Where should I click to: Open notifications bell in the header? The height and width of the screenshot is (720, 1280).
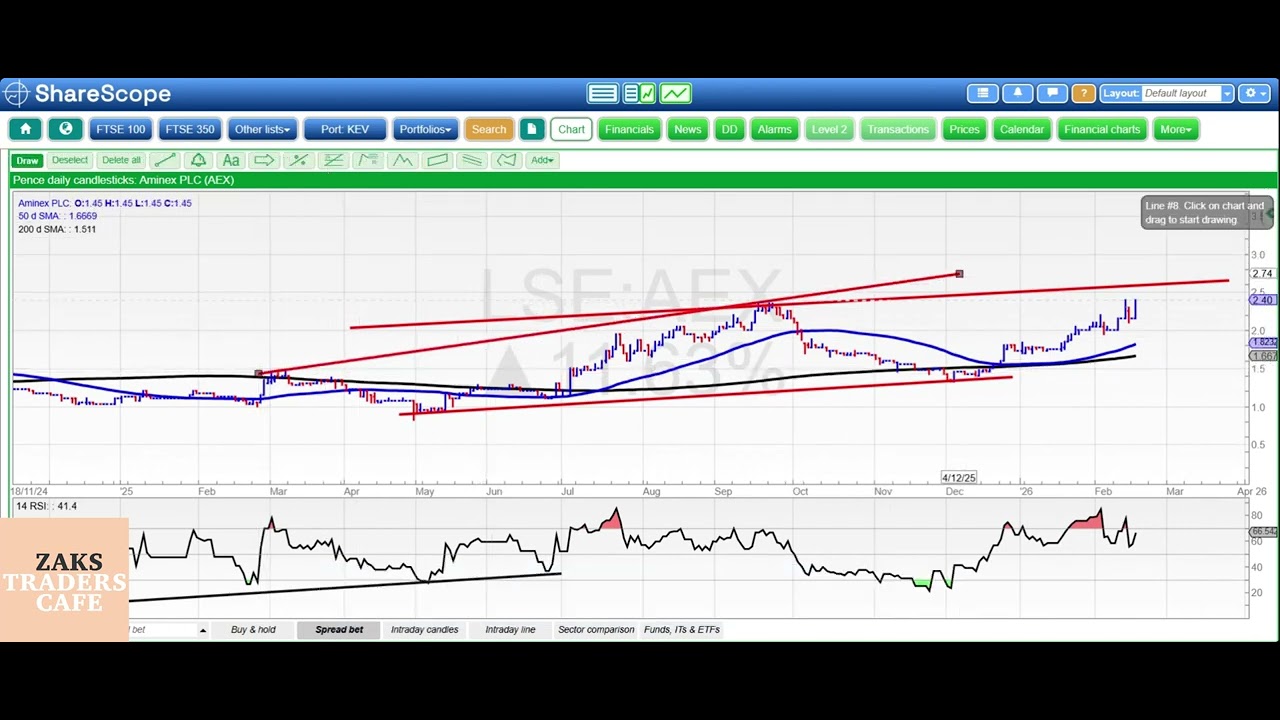tap(1017, 93)
